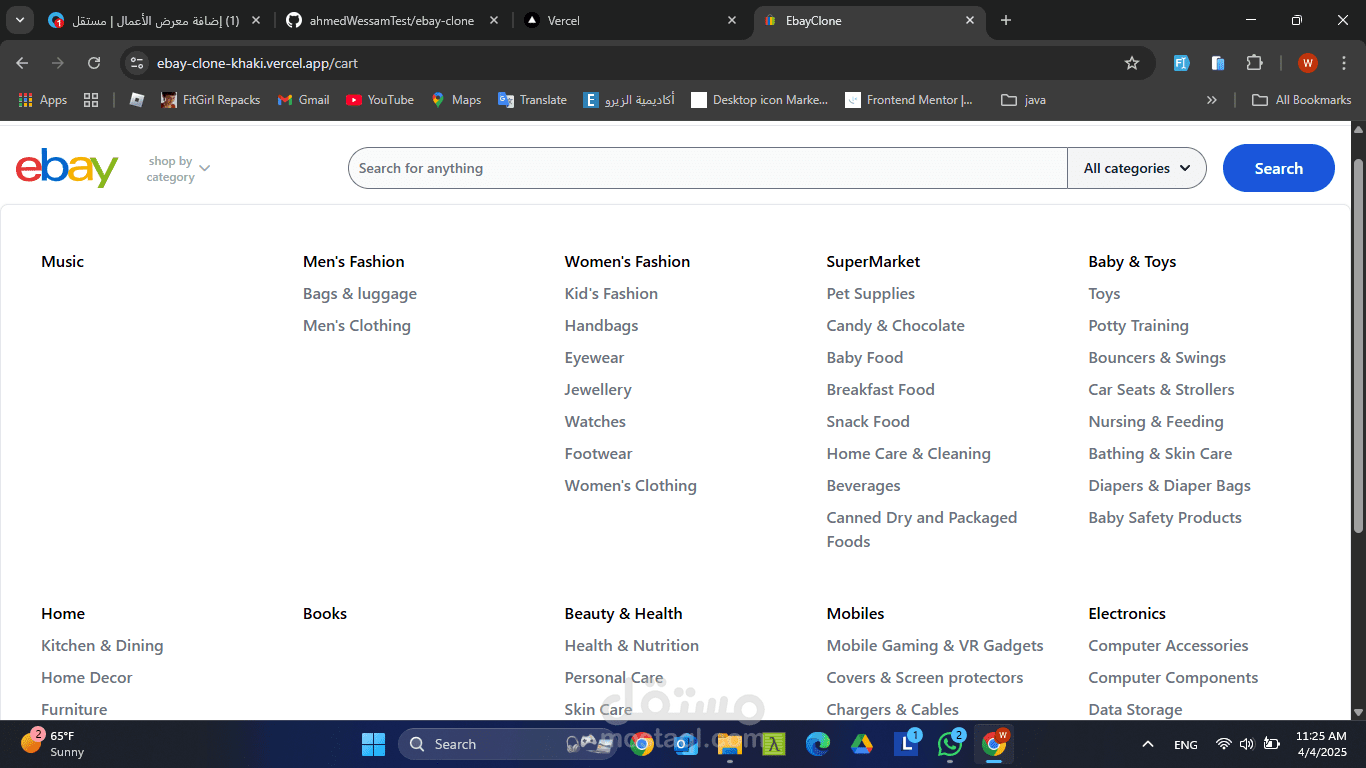Click the browser forward arrow
The image size is (1366, 768).
[58, 63]
